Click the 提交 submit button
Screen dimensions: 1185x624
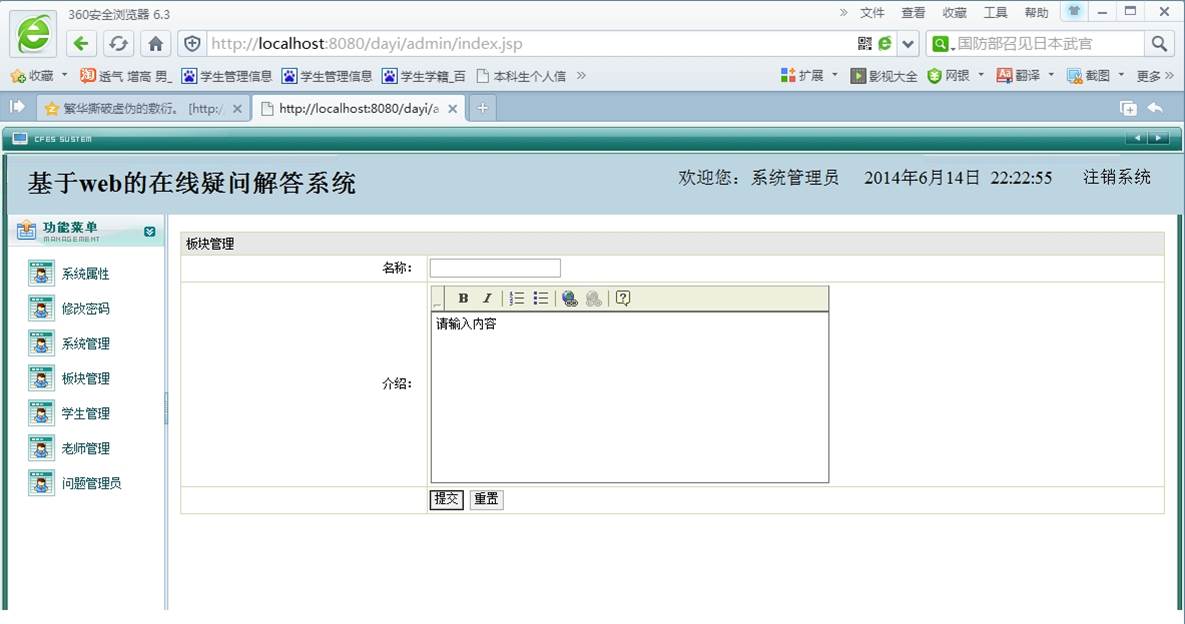(446, 499)
